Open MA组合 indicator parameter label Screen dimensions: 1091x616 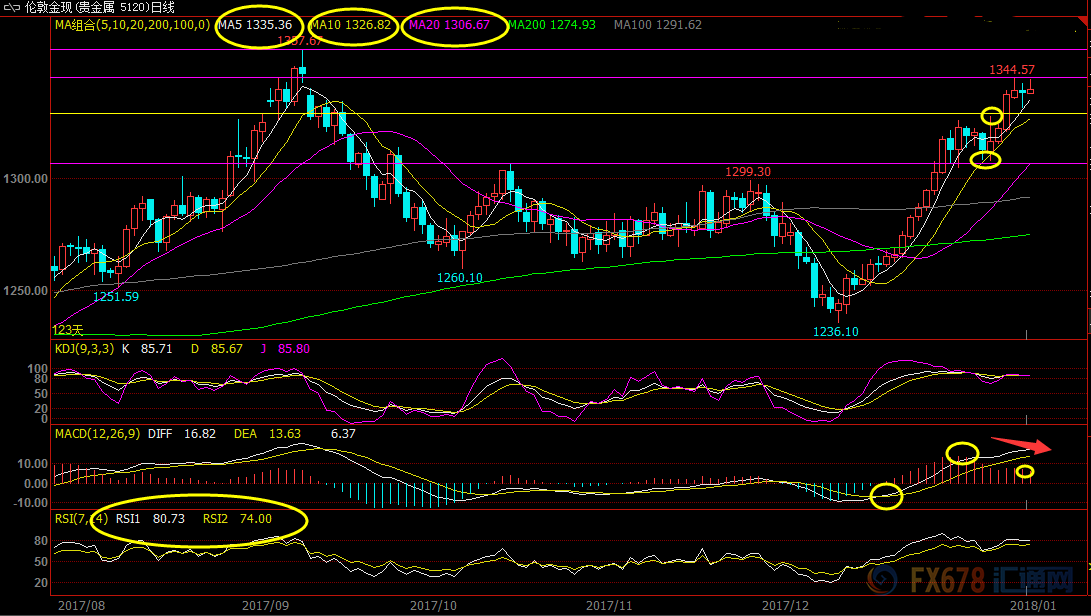(131, 25)
